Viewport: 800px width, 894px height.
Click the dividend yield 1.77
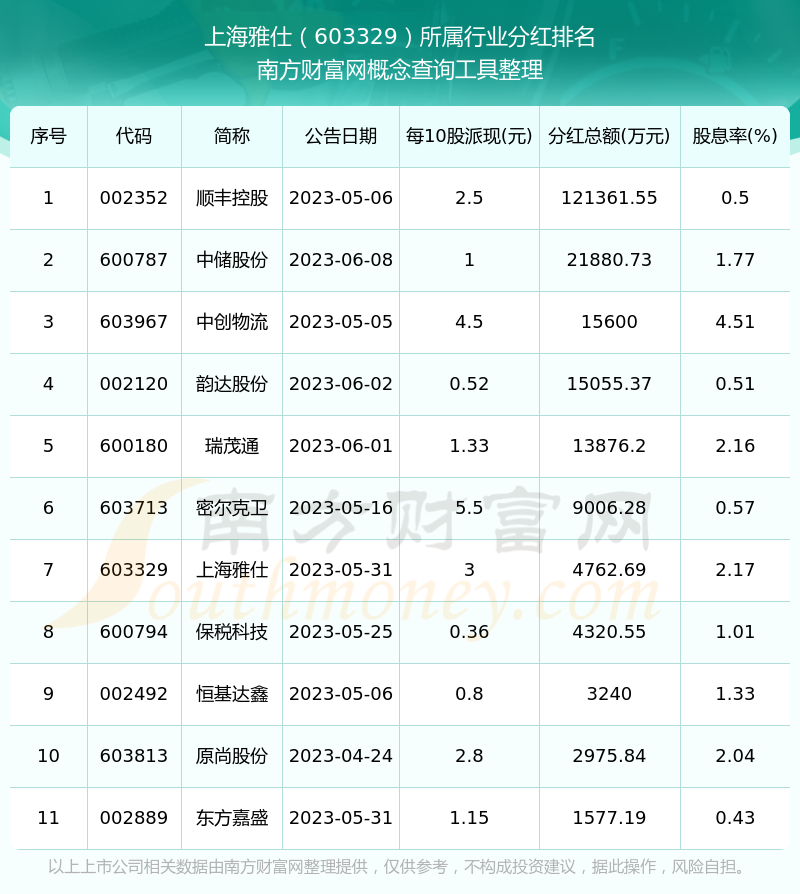(x=735, y=260)
